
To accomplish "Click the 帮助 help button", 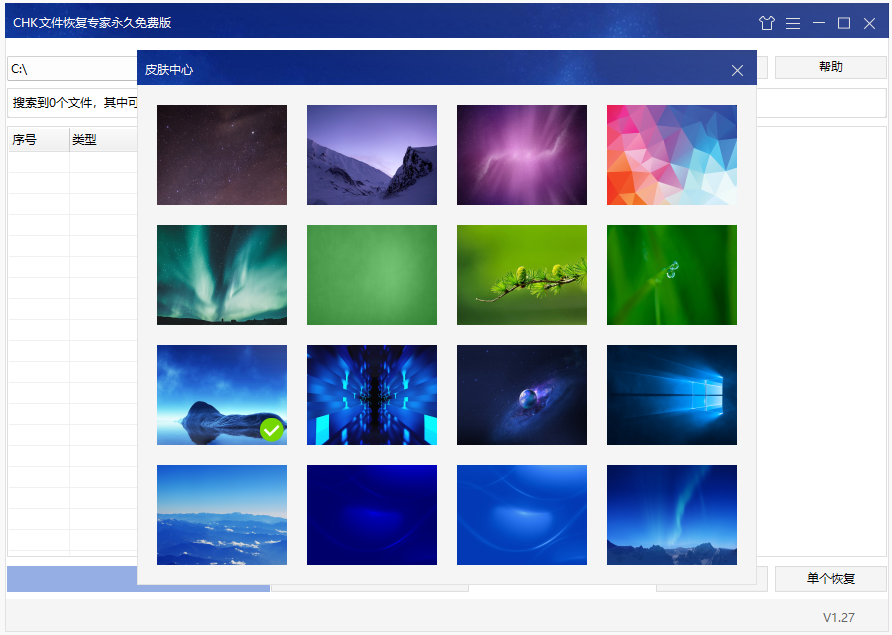I will (x=831, y=67).
